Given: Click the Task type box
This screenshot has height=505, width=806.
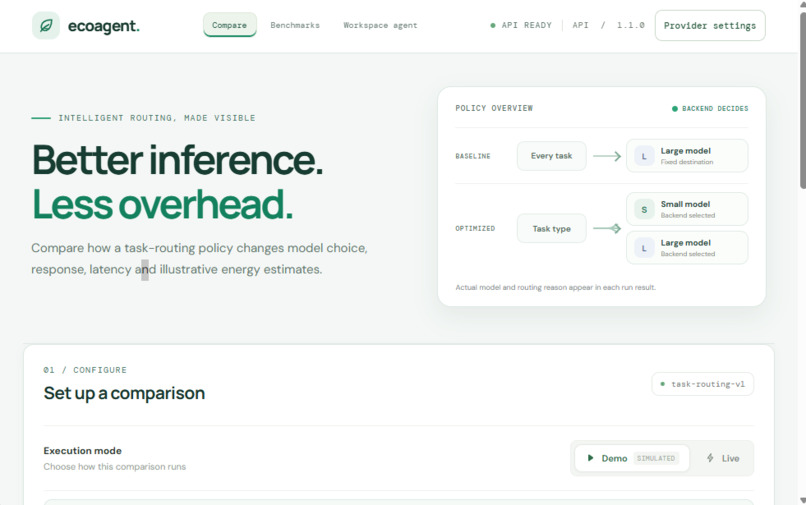Looking at the screenshot, I should [x=552, y=228].
